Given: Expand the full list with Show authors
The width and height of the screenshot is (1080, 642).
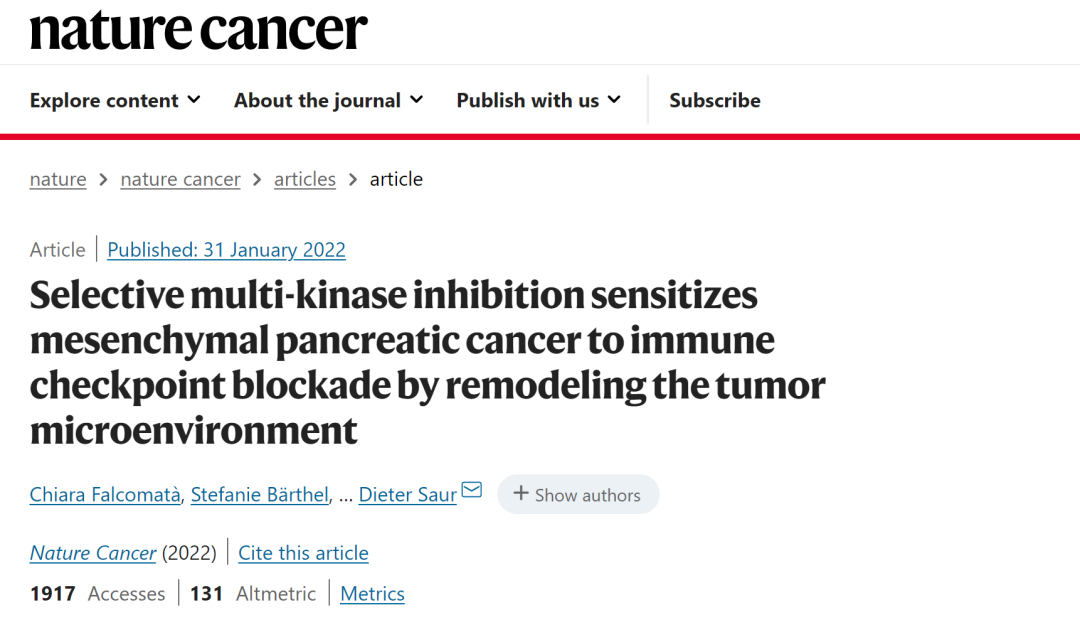Looking at the screenshot, I should click(579, 494).
